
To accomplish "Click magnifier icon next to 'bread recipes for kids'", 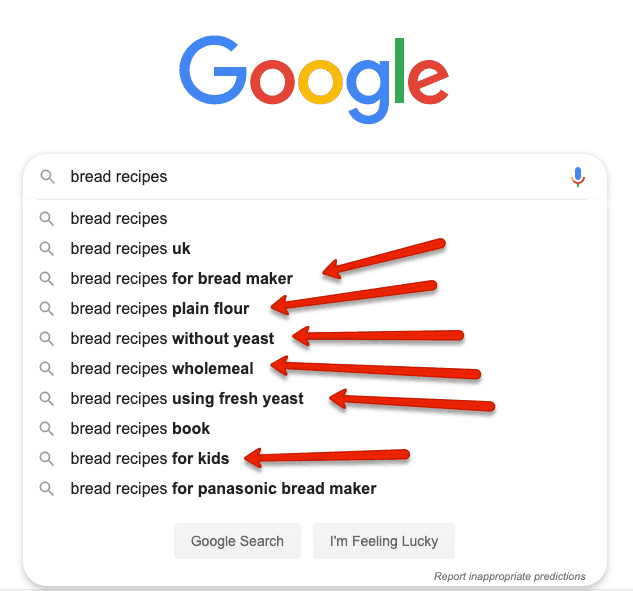I will click(46, 459).
